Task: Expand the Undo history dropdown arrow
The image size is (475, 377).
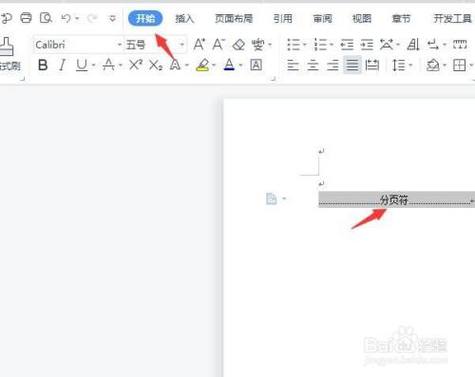Action: 77,18
